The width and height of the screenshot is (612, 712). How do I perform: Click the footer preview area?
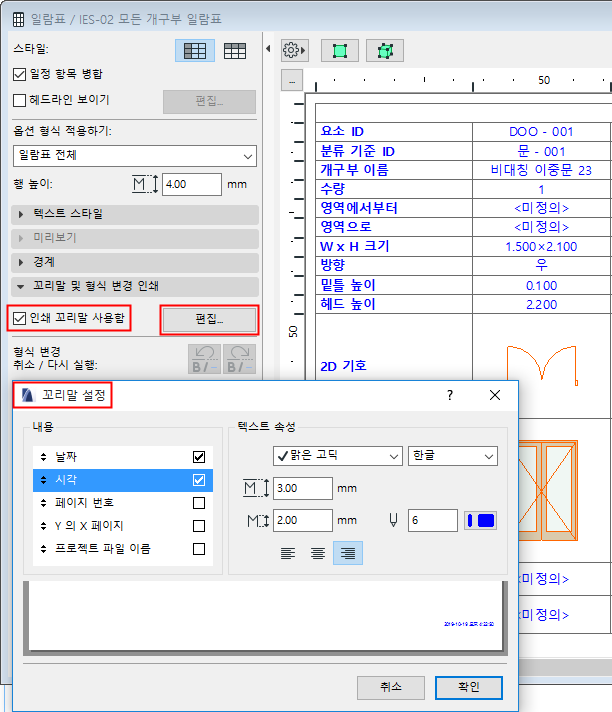[266, 616]
